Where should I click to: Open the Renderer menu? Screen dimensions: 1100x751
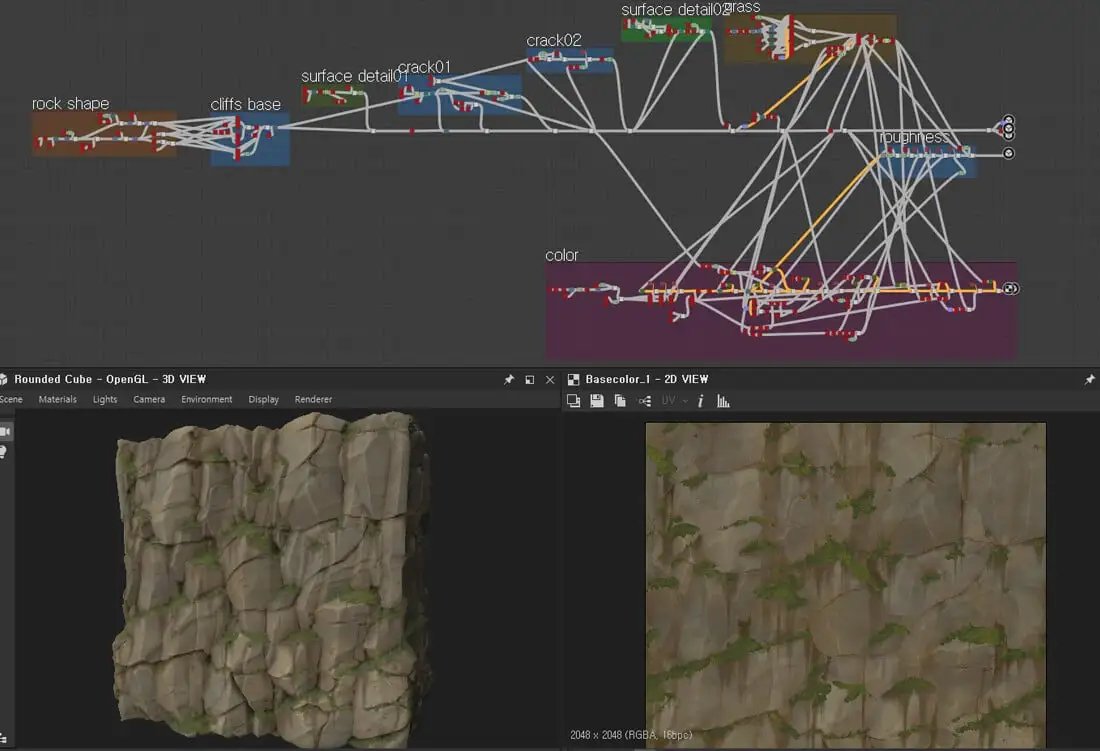tap(313, 400)
